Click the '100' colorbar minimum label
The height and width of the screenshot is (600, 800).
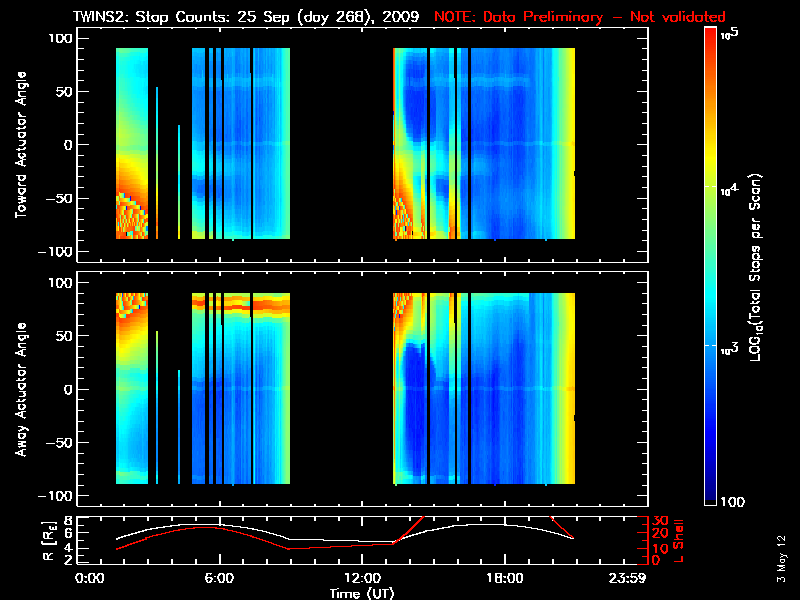click(x=733, y=502)
